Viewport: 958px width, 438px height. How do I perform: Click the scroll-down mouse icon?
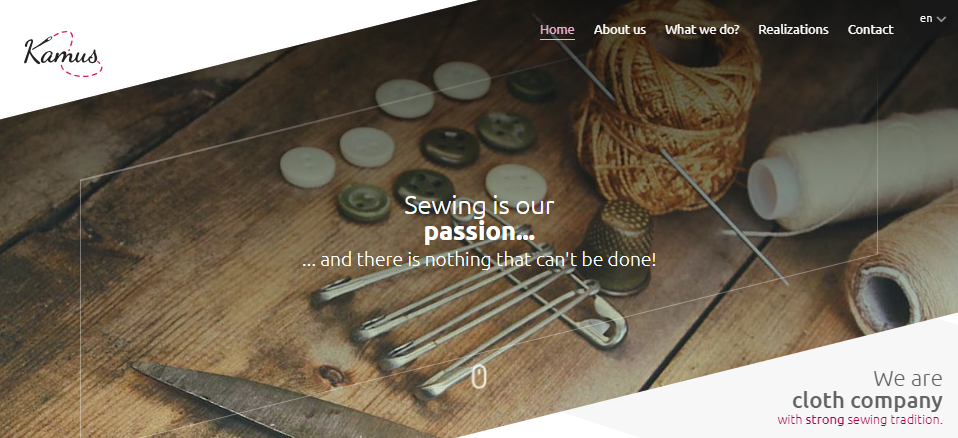pyautogui.click(x=479, y=376)
